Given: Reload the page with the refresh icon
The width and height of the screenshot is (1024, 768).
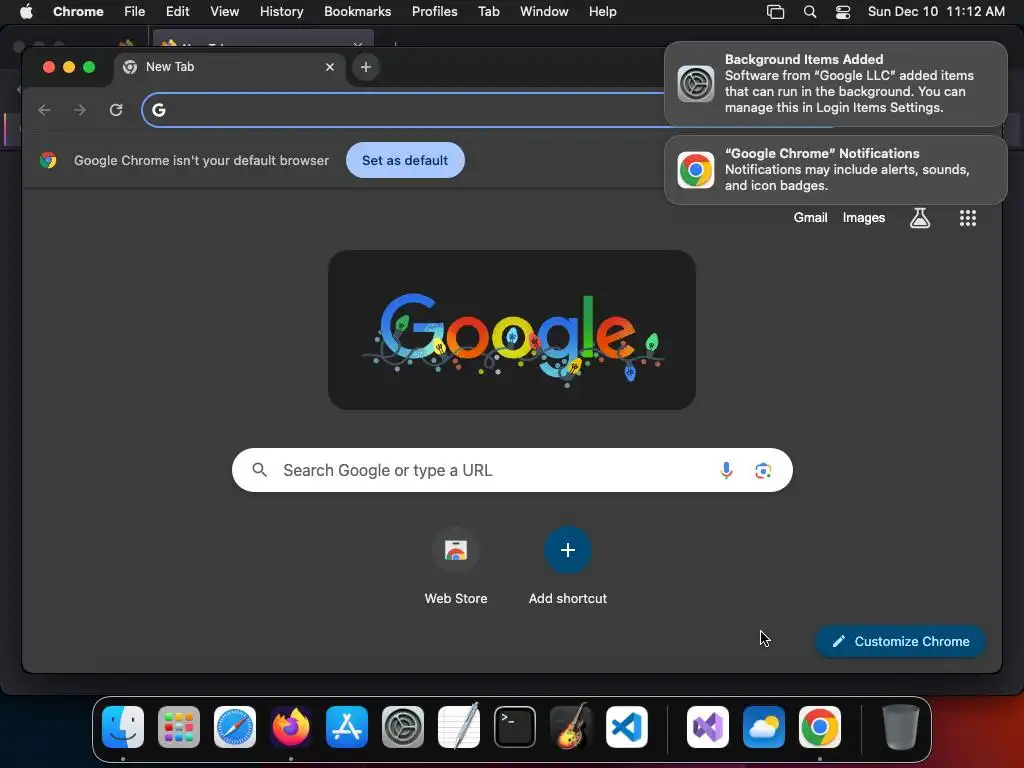Looking at the screenshot, I should 116,110.
